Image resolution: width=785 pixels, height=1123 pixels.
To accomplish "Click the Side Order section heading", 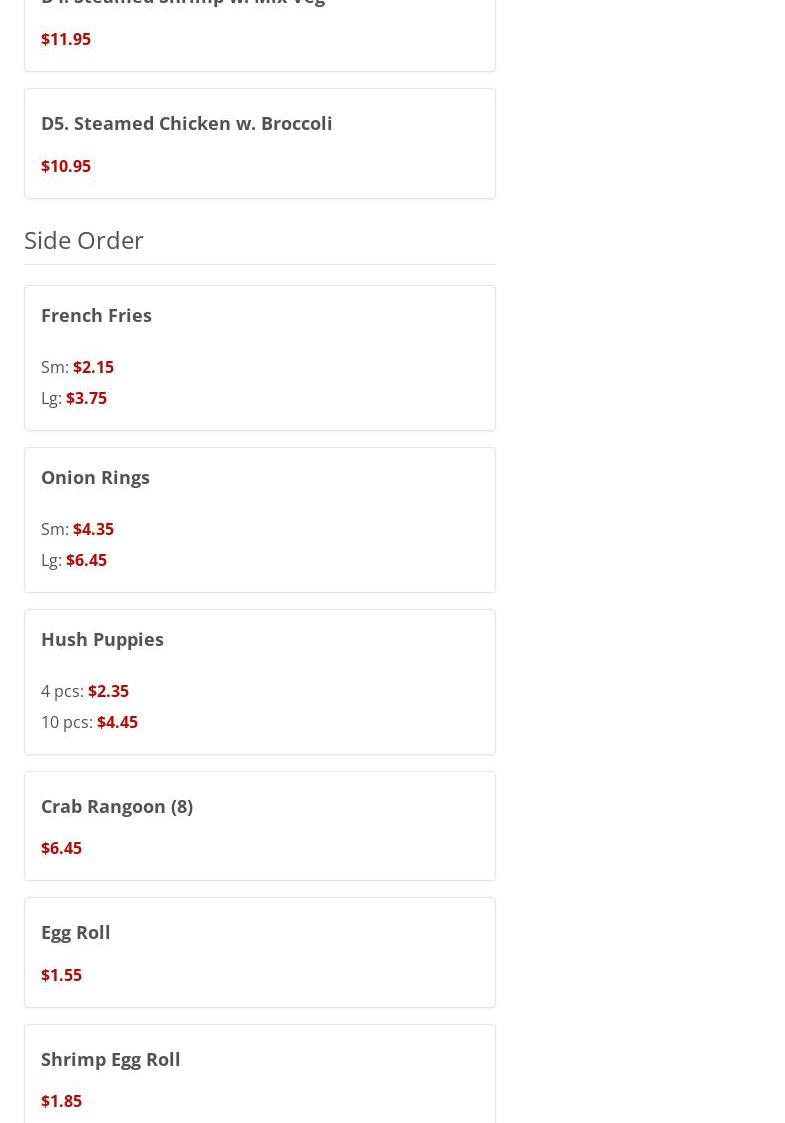I will [x=84, y=240].
